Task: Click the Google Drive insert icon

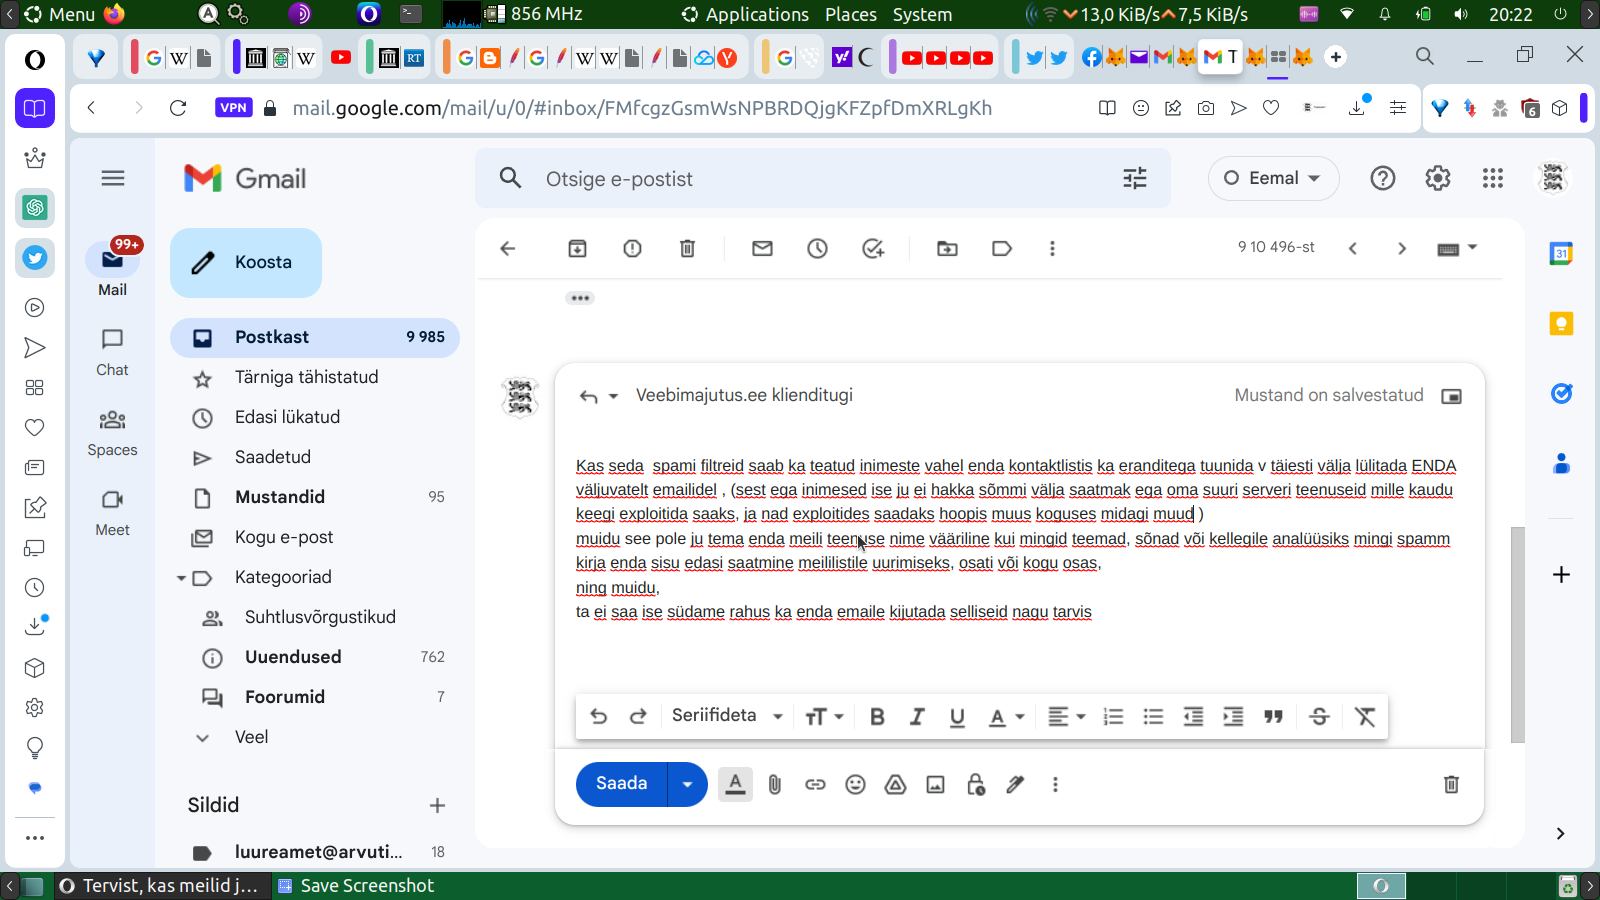Action: 895,785
